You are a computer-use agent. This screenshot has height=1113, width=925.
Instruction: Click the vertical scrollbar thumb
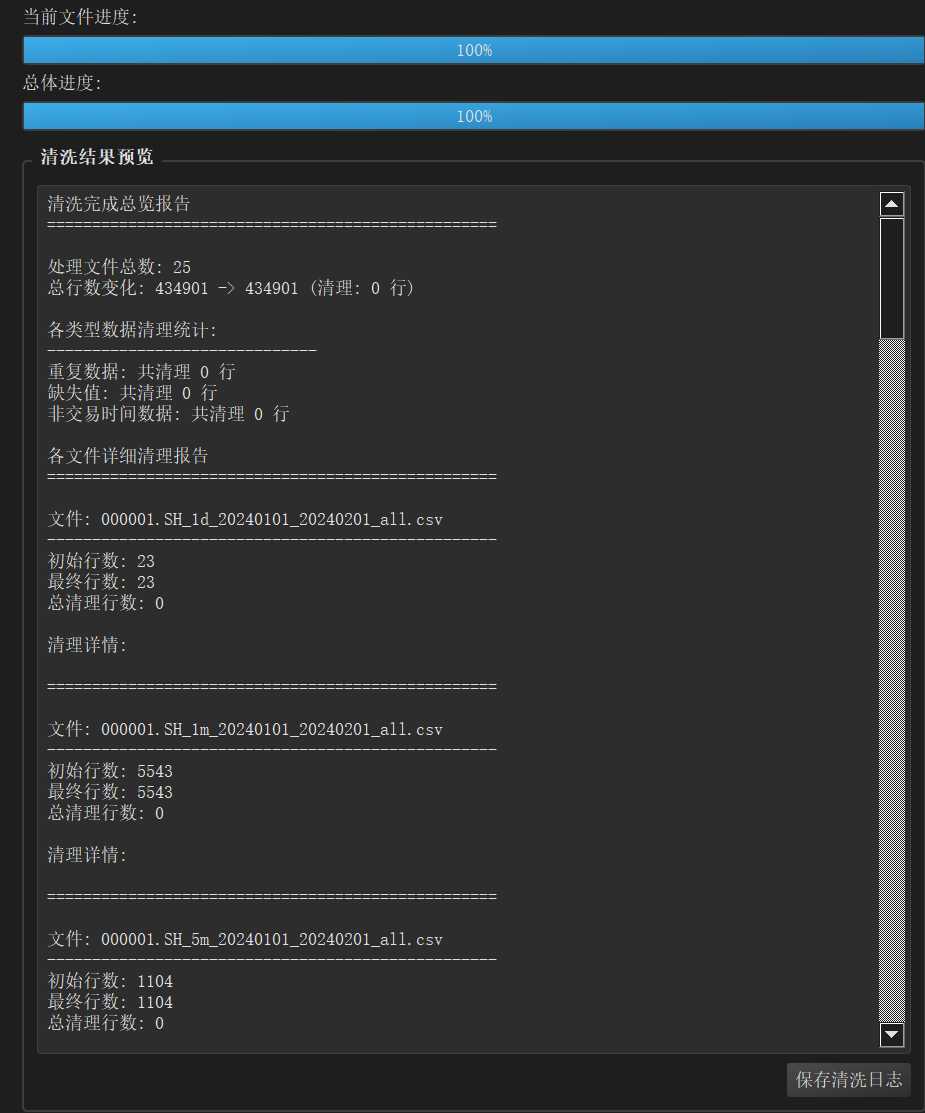point(892,278)
